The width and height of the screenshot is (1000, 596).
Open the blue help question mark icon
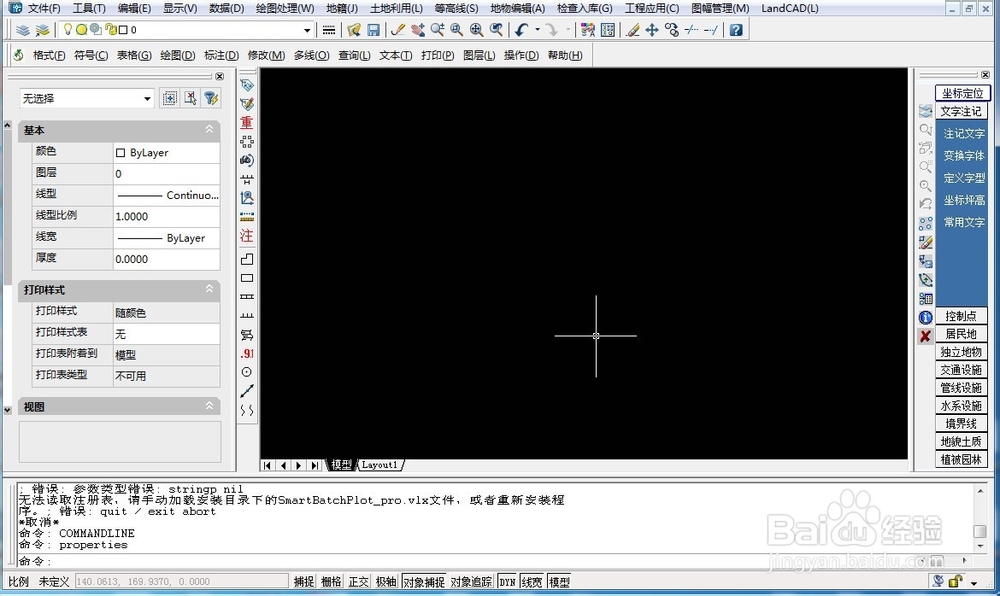(736, 30)
